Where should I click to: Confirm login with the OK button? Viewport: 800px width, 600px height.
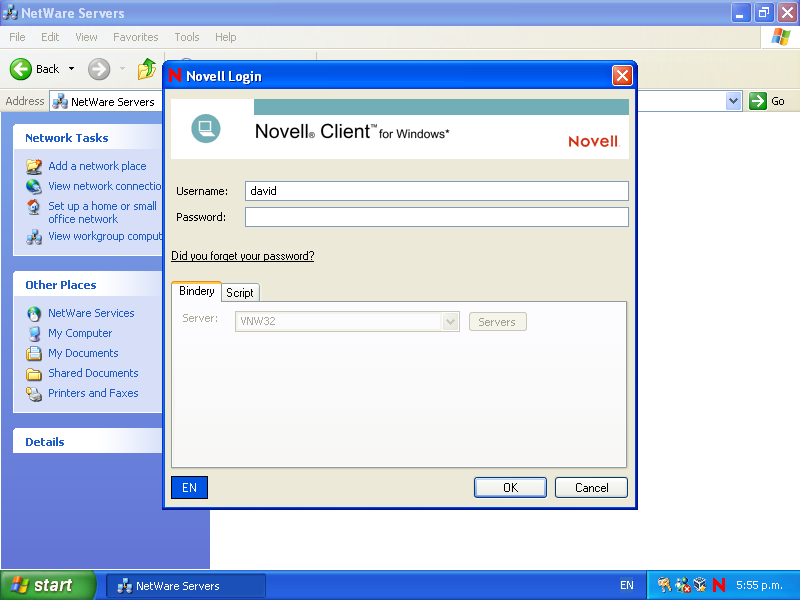[x=510, y=488]
